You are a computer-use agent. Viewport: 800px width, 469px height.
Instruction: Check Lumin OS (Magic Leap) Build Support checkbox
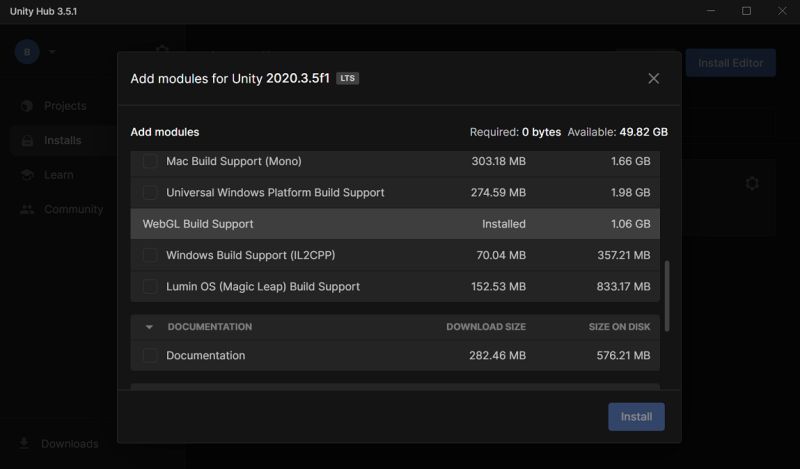[149, 286]
